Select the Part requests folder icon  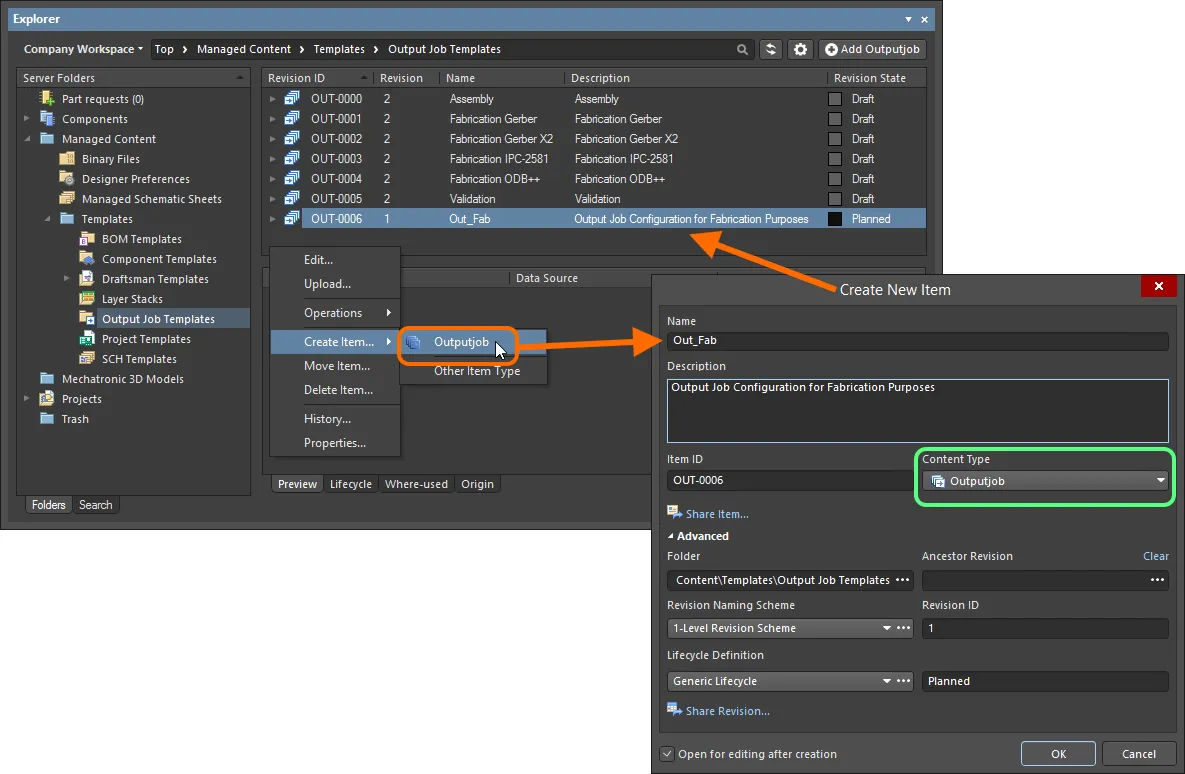pyautogui.click(x=47, y=98)
